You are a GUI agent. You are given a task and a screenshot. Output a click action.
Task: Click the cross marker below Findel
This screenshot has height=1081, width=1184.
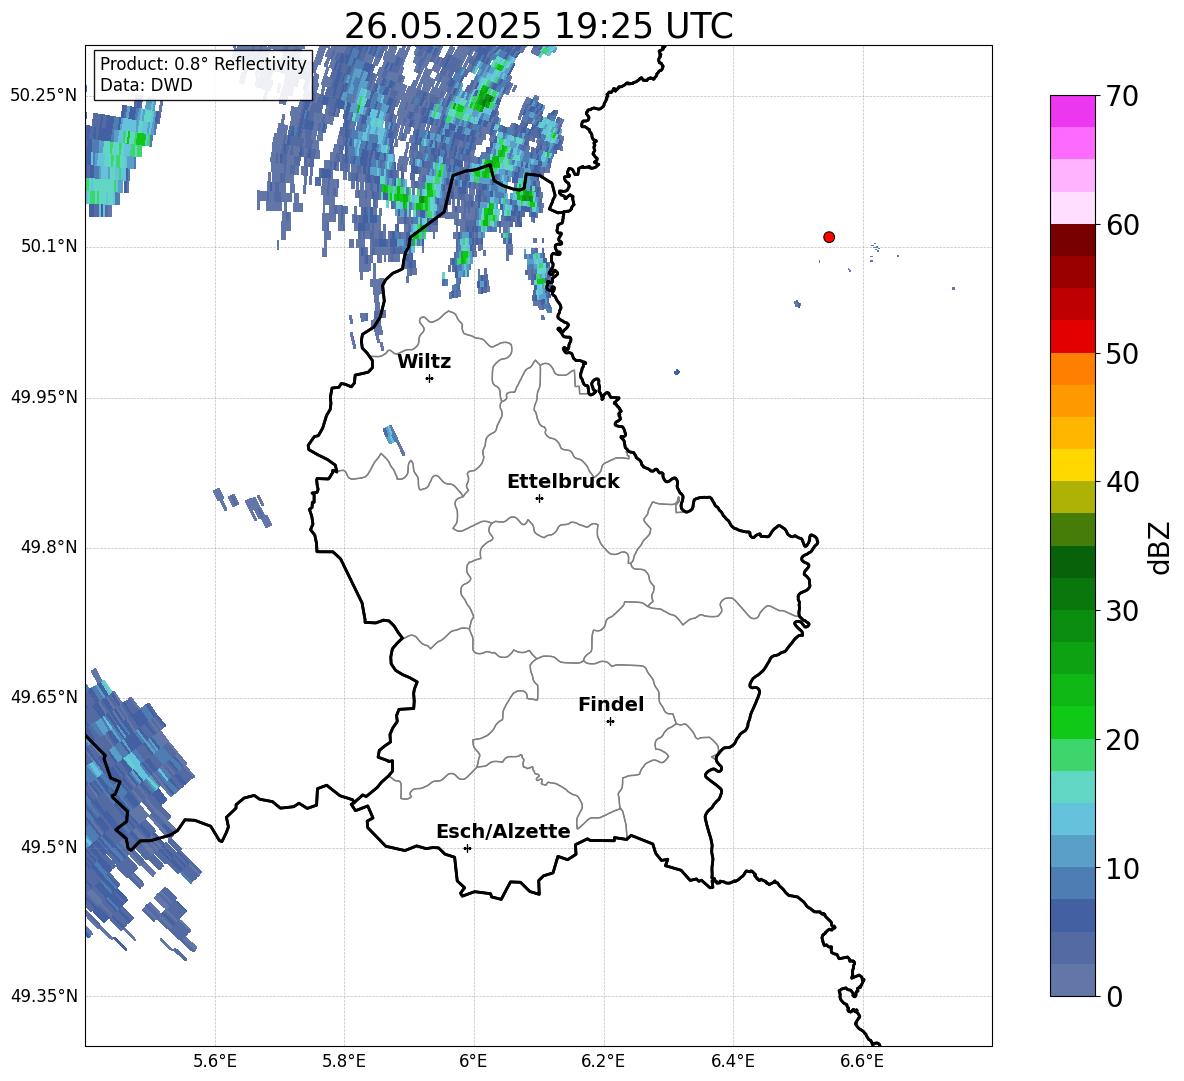[x=610, y=722]
